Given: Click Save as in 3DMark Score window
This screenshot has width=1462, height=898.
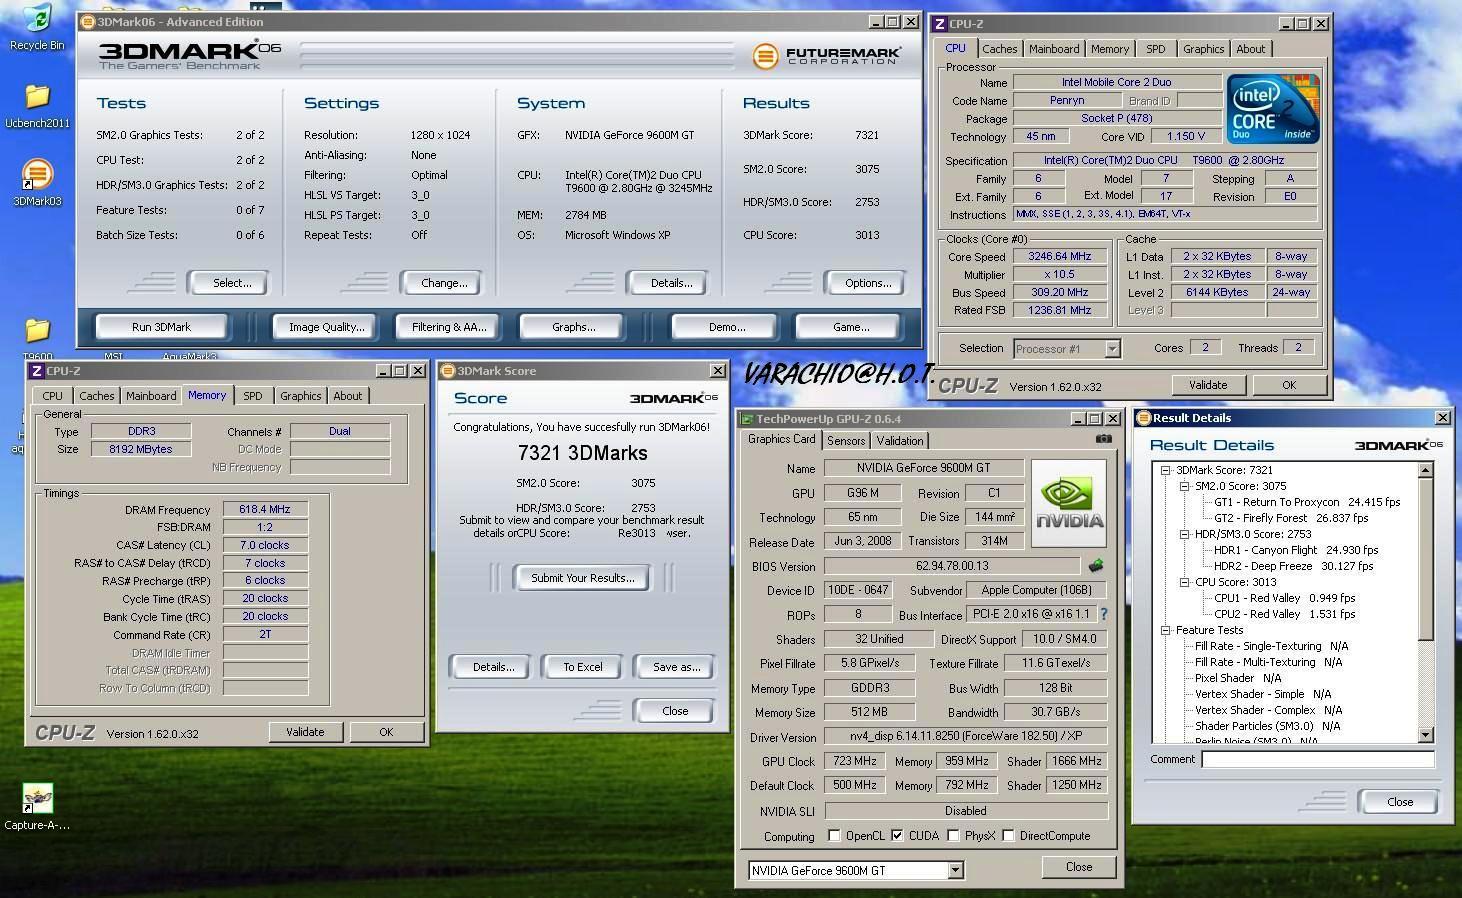Looking at the screenshot, I should tap(676, 667).
